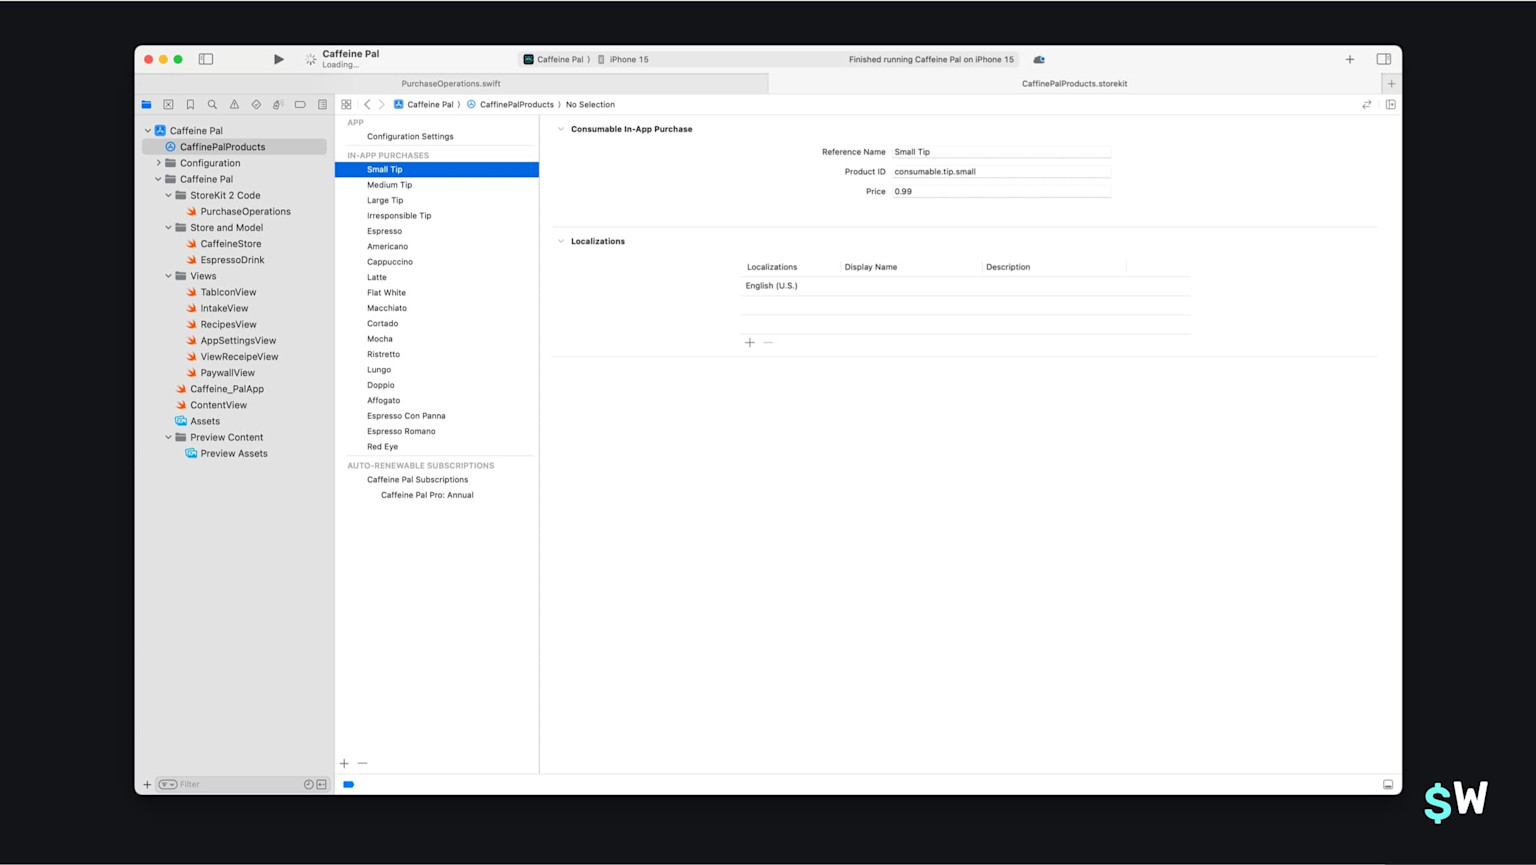Edit the Price field

click(1001, 191)
